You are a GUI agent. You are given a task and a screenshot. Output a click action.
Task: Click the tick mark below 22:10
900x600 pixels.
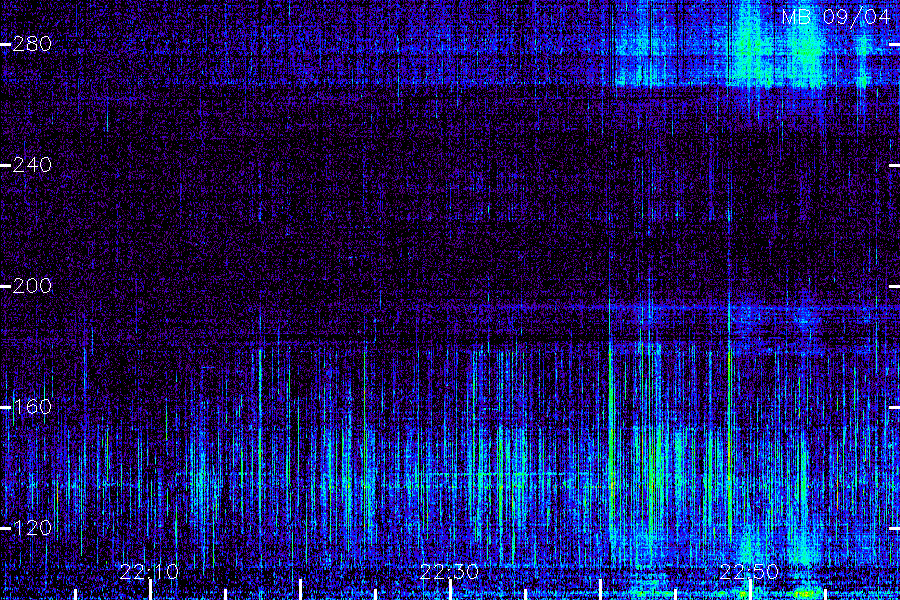(x=150, y=590)
